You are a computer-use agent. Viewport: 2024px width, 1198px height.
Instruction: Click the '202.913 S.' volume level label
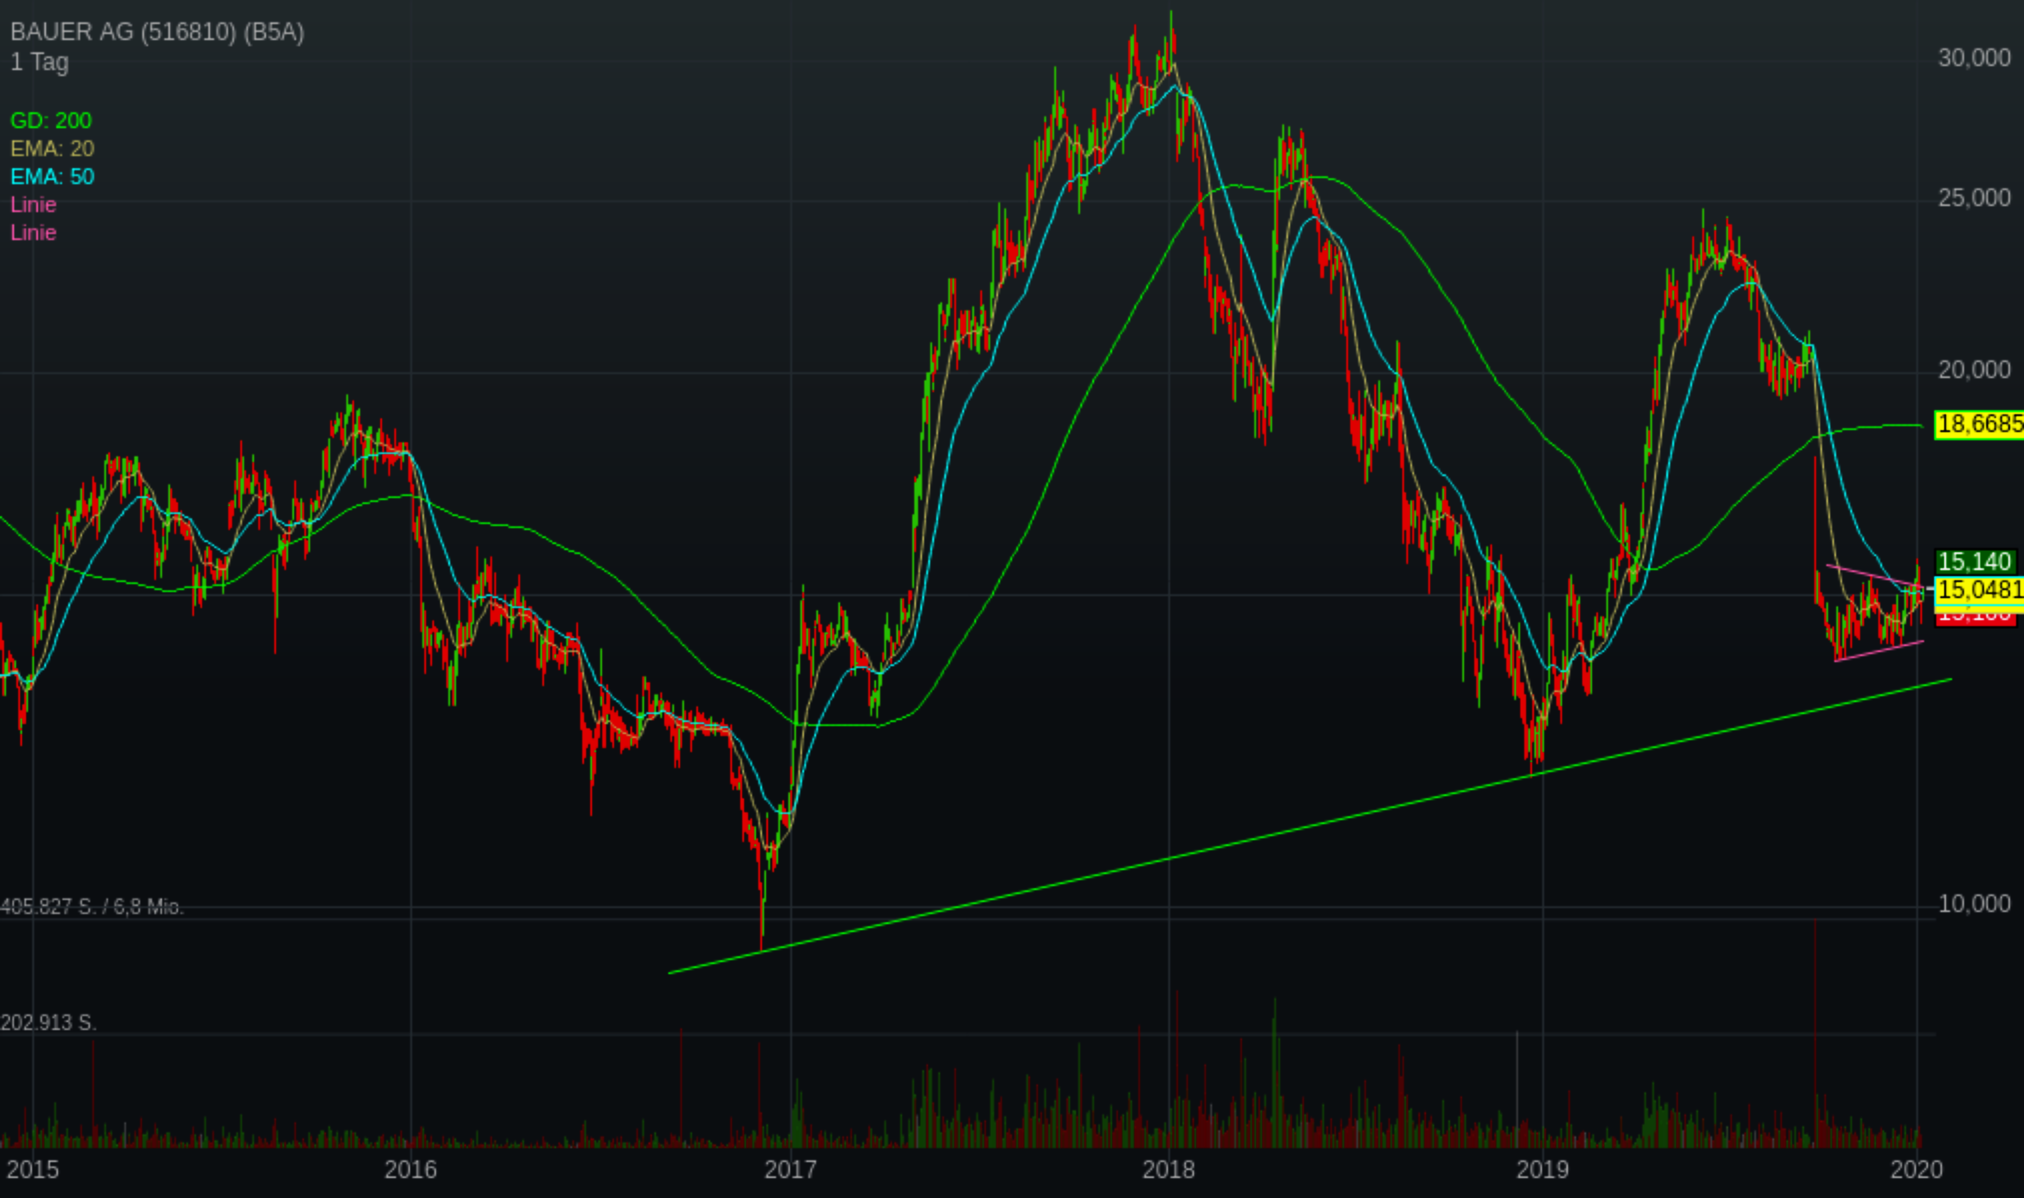pos(48,1023)
